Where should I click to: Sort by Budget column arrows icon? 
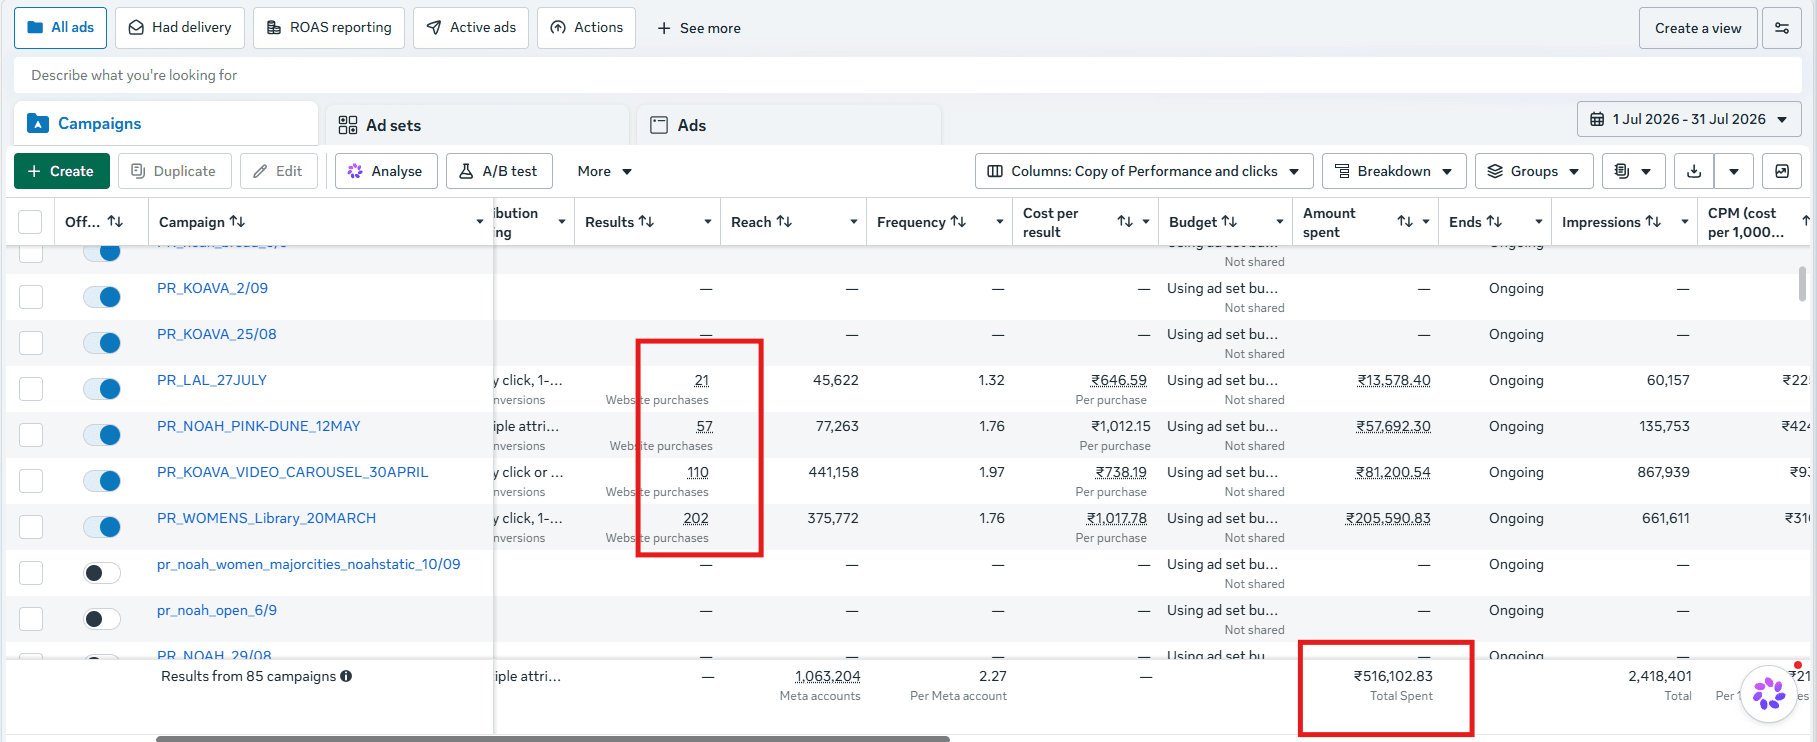(x=1229, y=222)
